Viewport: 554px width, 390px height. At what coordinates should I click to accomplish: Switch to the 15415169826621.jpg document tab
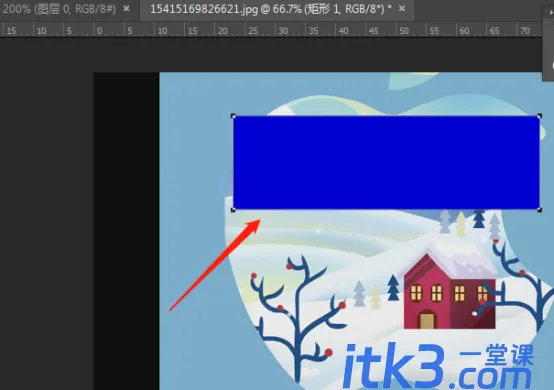[x=271, y=9]
